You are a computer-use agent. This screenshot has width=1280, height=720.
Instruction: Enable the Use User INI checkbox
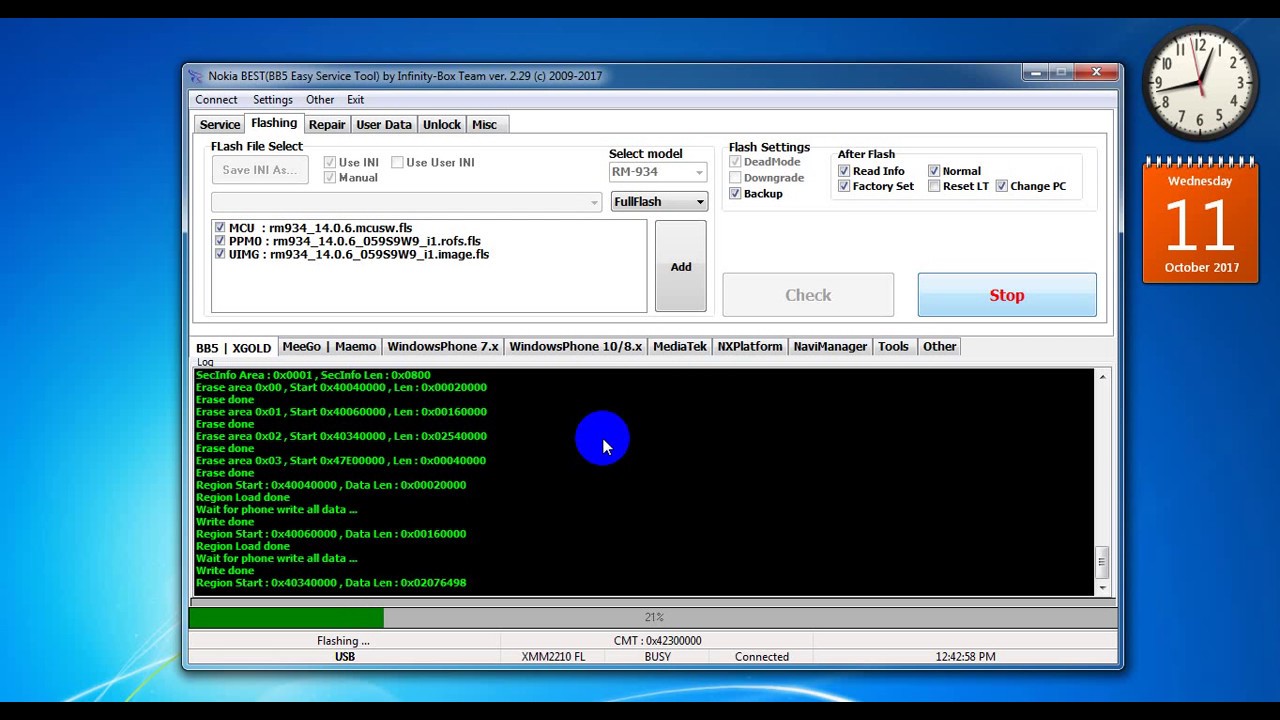tap(397, 162)
